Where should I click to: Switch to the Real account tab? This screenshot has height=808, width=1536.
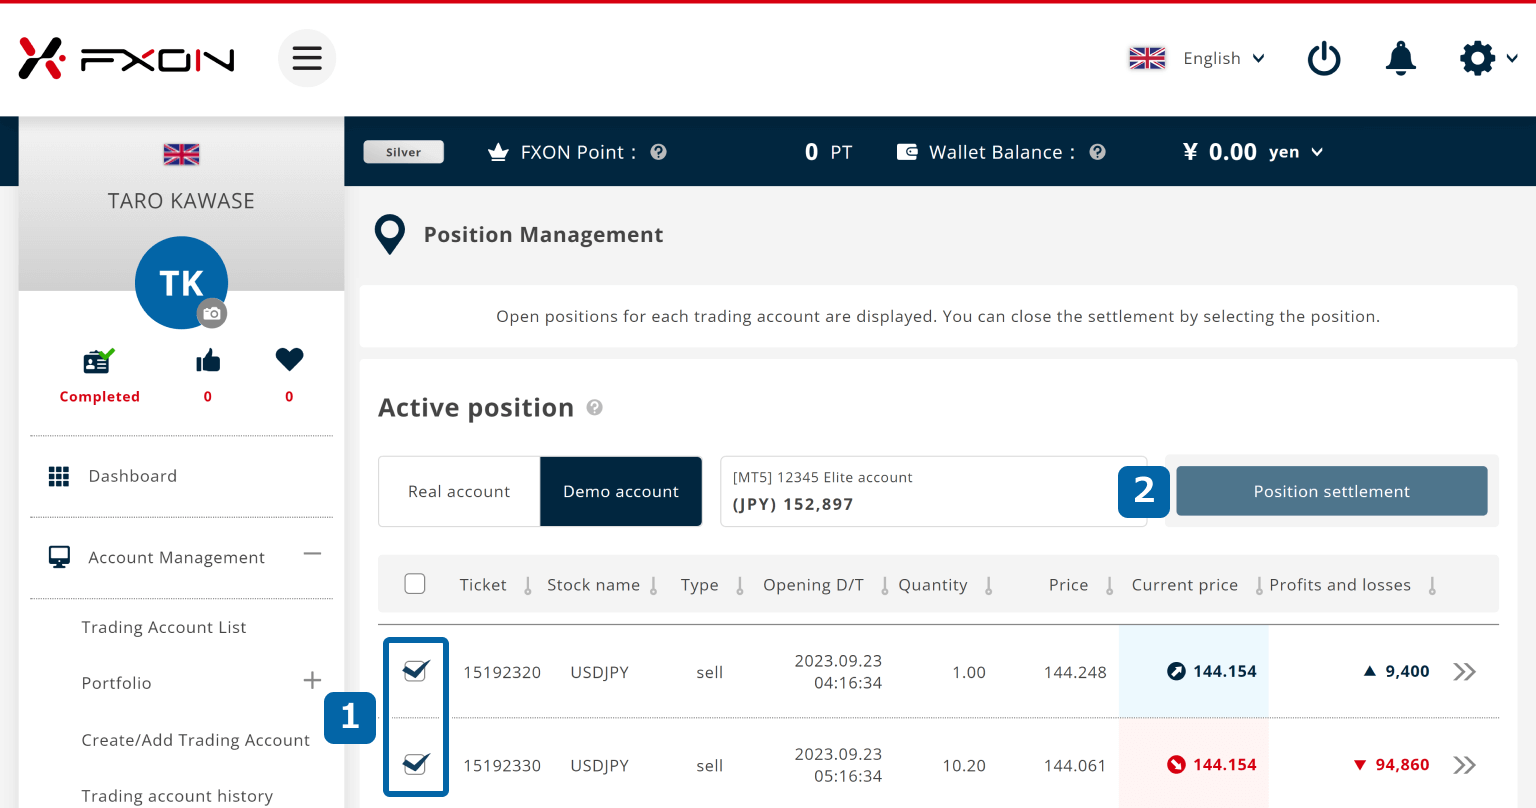459,491
